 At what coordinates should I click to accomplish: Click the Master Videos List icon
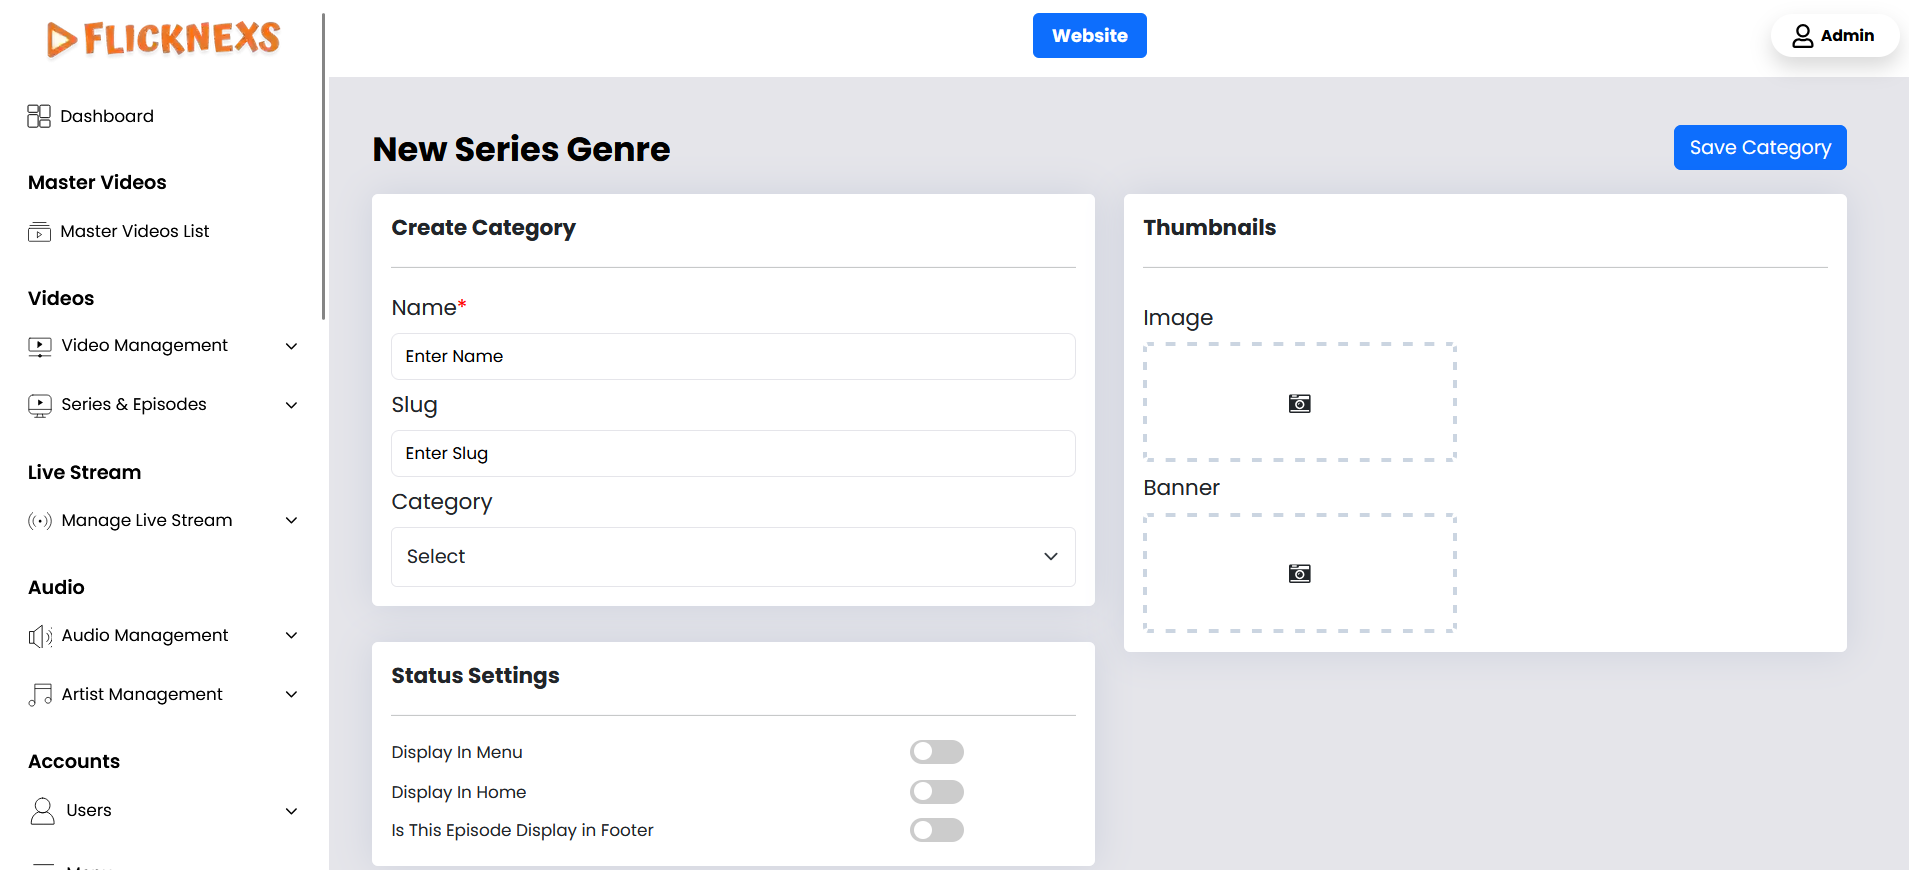pos(39,232)
